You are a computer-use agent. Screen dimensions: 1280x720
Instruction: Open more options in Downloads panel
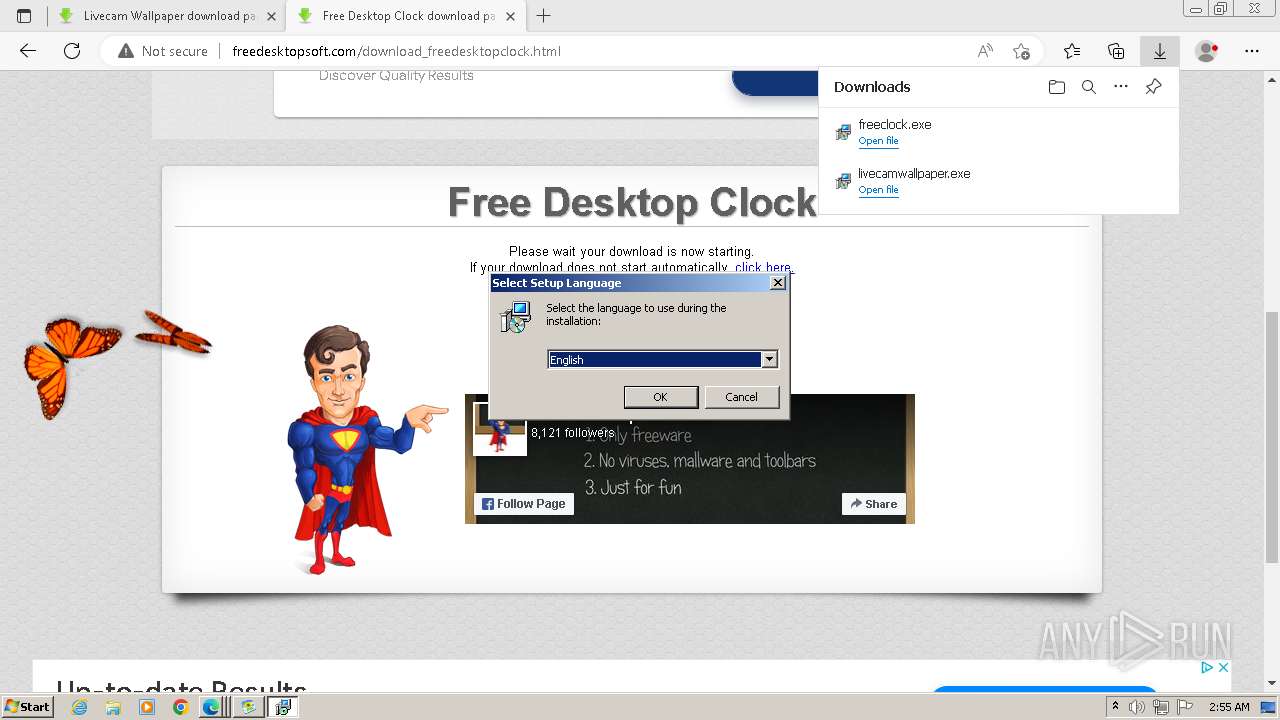(x=1121, y=87)
